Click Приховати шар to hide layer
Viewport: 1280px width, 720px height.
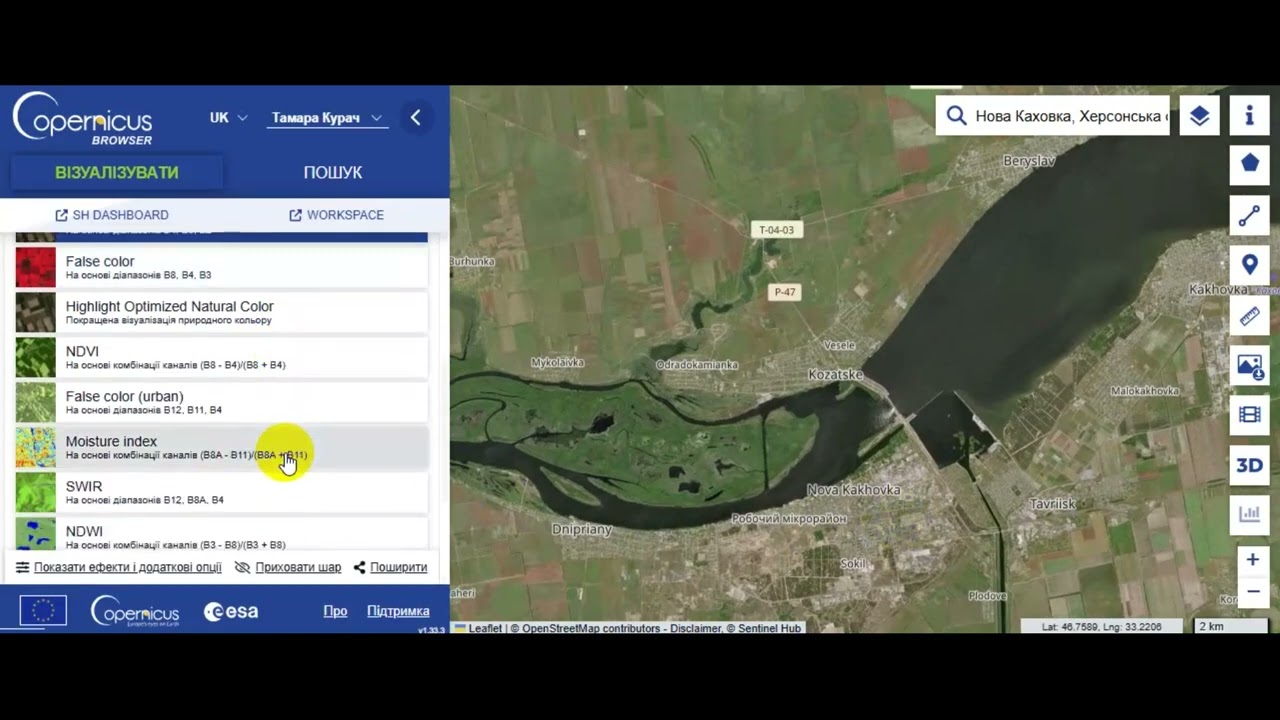[x=288, y=567]
